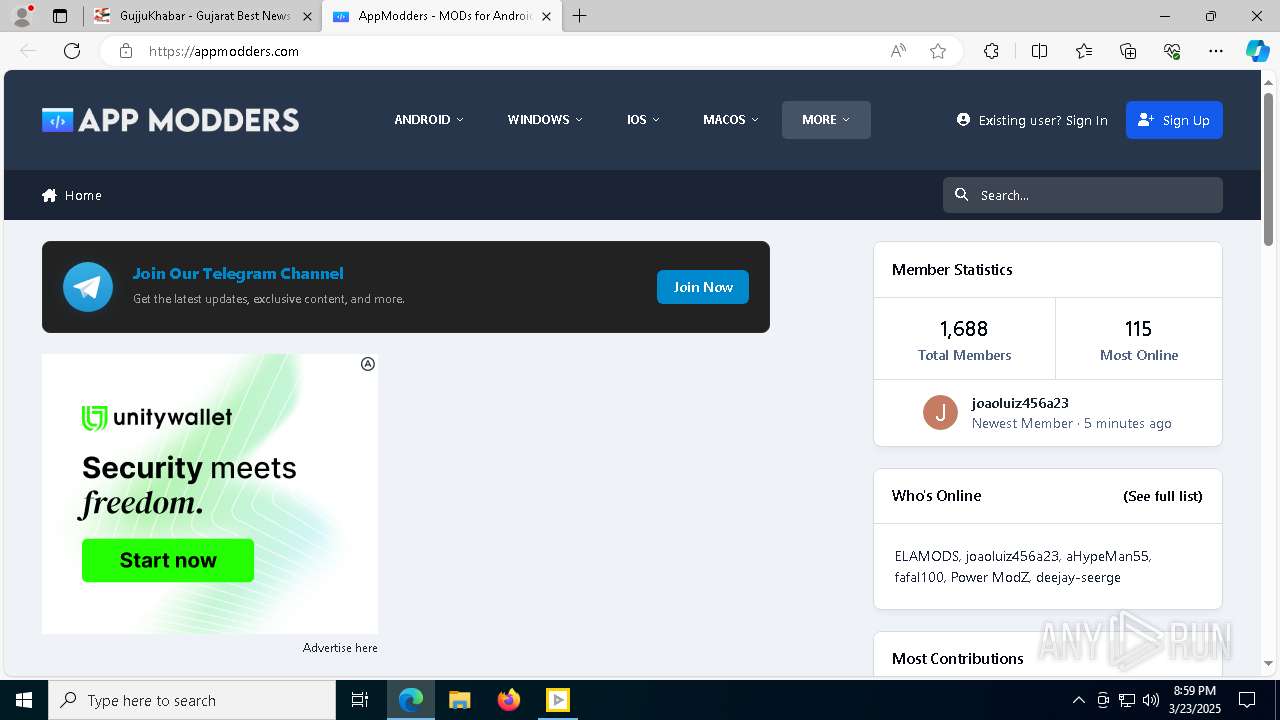Open the notification center
This screenshot has height=720, width=1280.
1247,700
